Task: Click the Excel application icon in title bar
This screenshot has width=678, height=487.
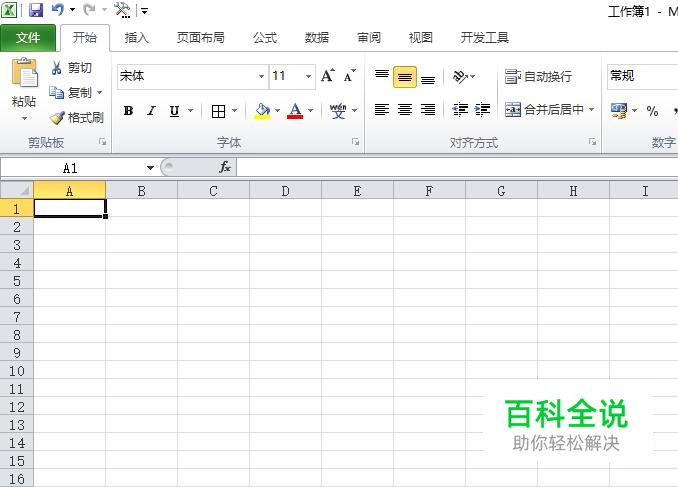Action: pos(10,10)
